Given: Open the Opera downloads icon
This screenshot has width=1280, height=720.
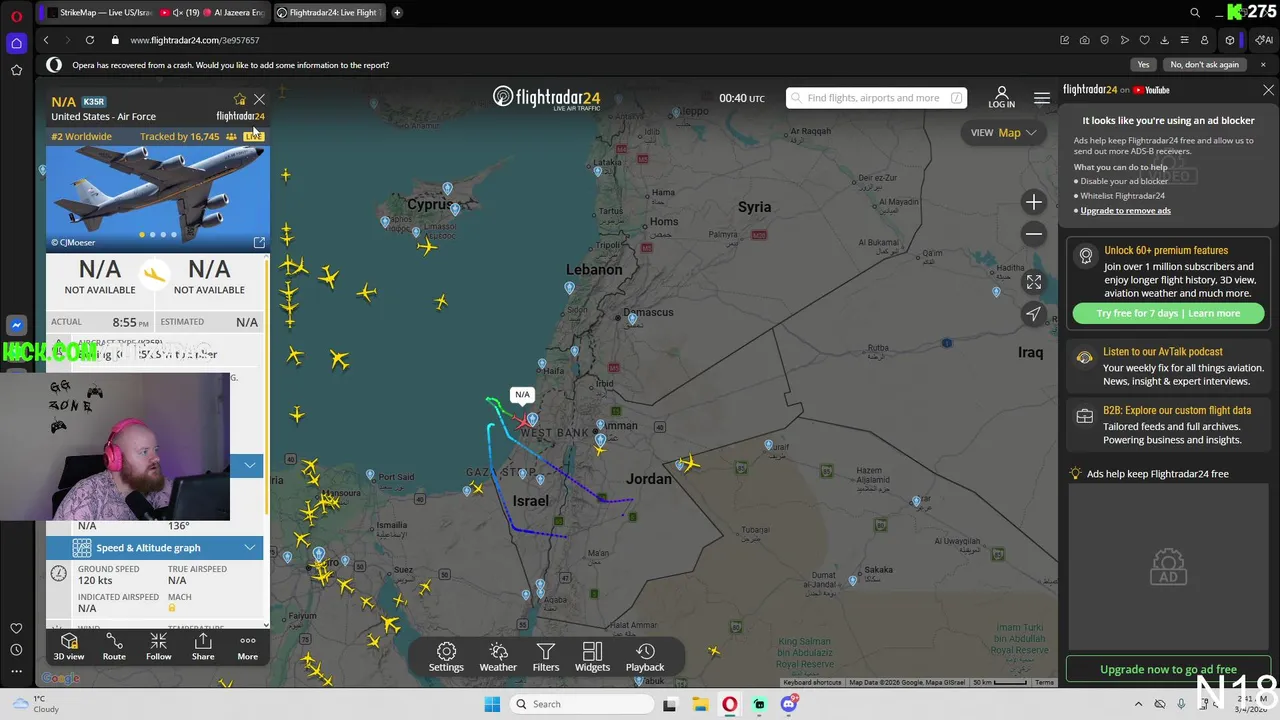Looking at the screenshot, I should click(1165, 40).
